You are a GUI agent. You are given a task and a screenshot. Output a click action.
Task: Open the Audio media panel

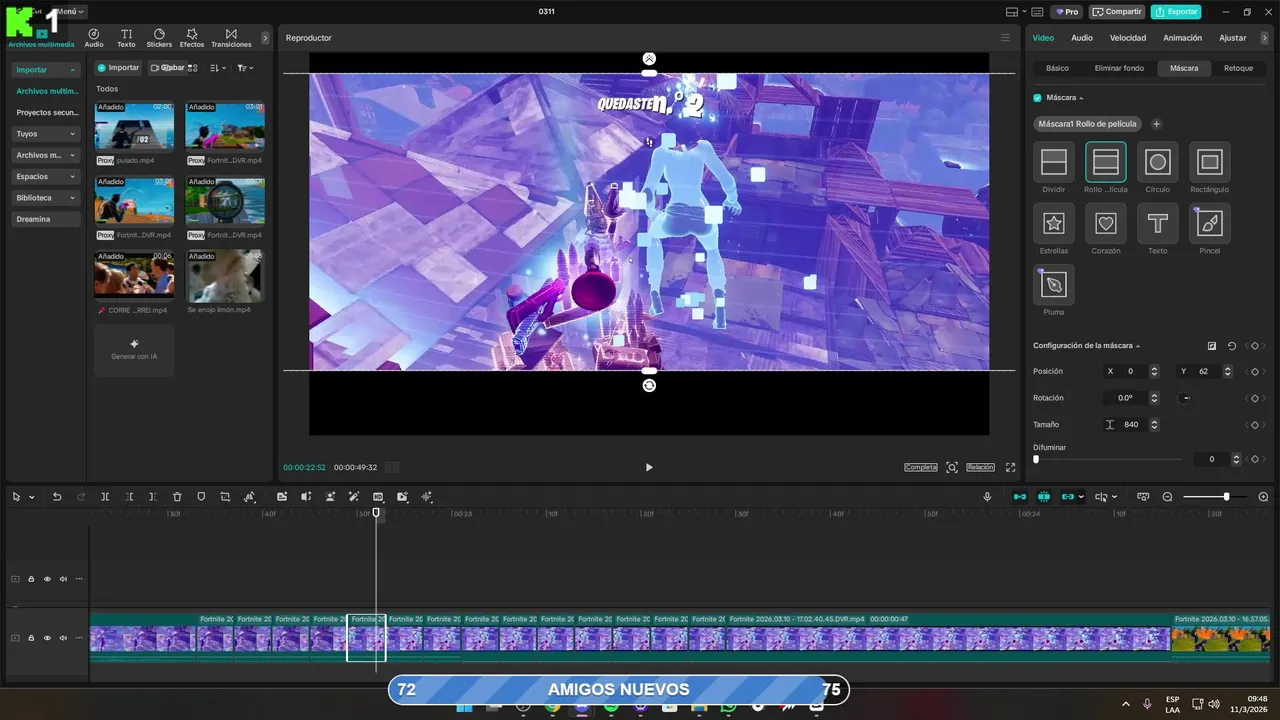94,38
